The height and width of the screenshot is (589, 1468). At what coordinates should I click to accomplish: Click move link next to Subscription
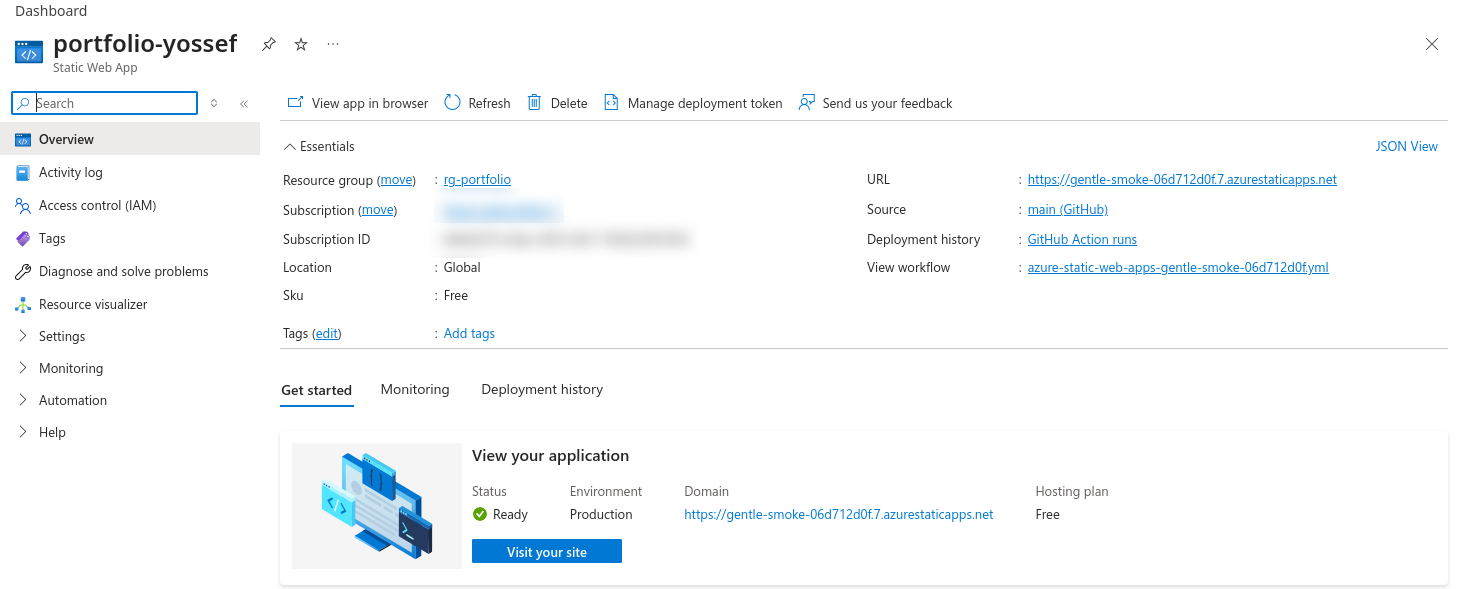point(377,210)
